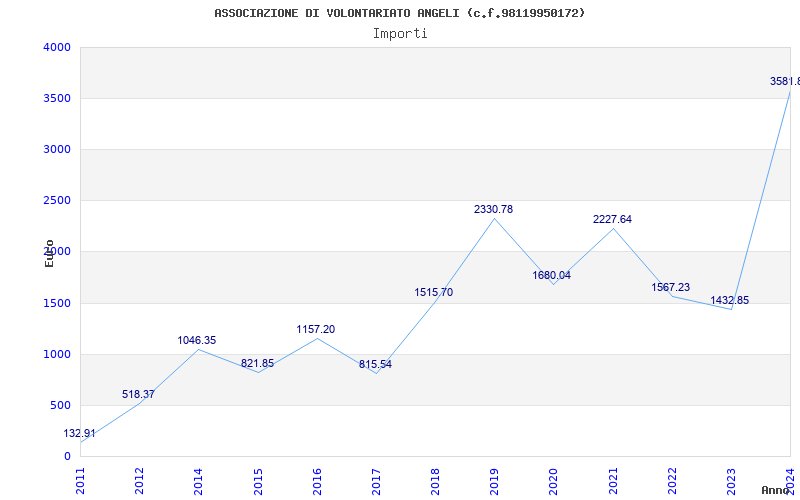Select the 815.54 data label

(376, 365)
